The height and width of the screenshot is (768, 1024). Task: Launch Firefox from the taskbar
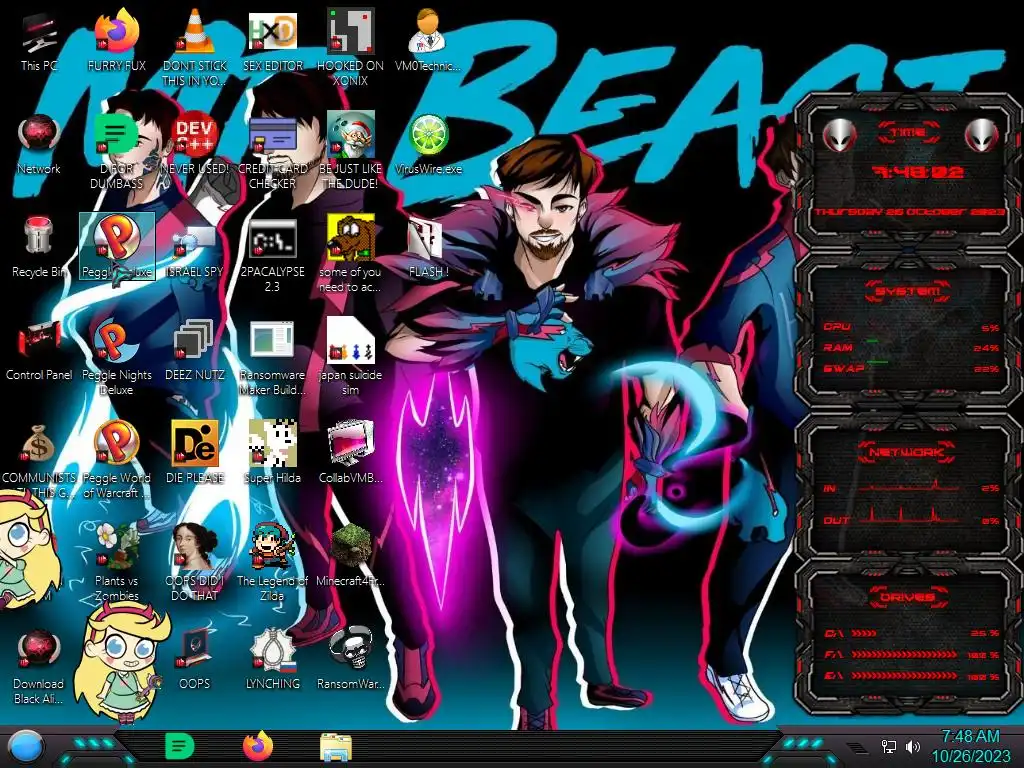pyautogui.click(x=257, y=746)
